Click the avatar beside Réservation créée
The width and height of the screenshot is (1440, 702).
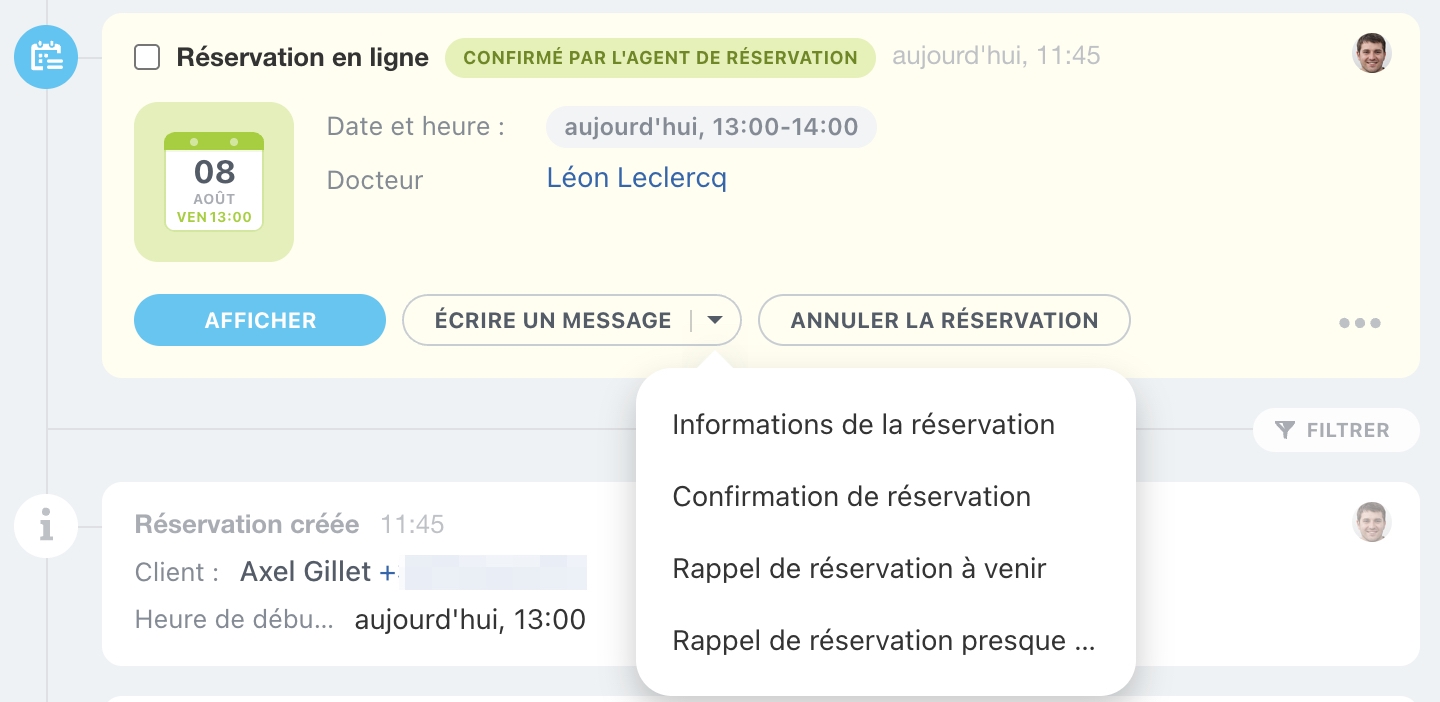click(x=1372, y=522)
